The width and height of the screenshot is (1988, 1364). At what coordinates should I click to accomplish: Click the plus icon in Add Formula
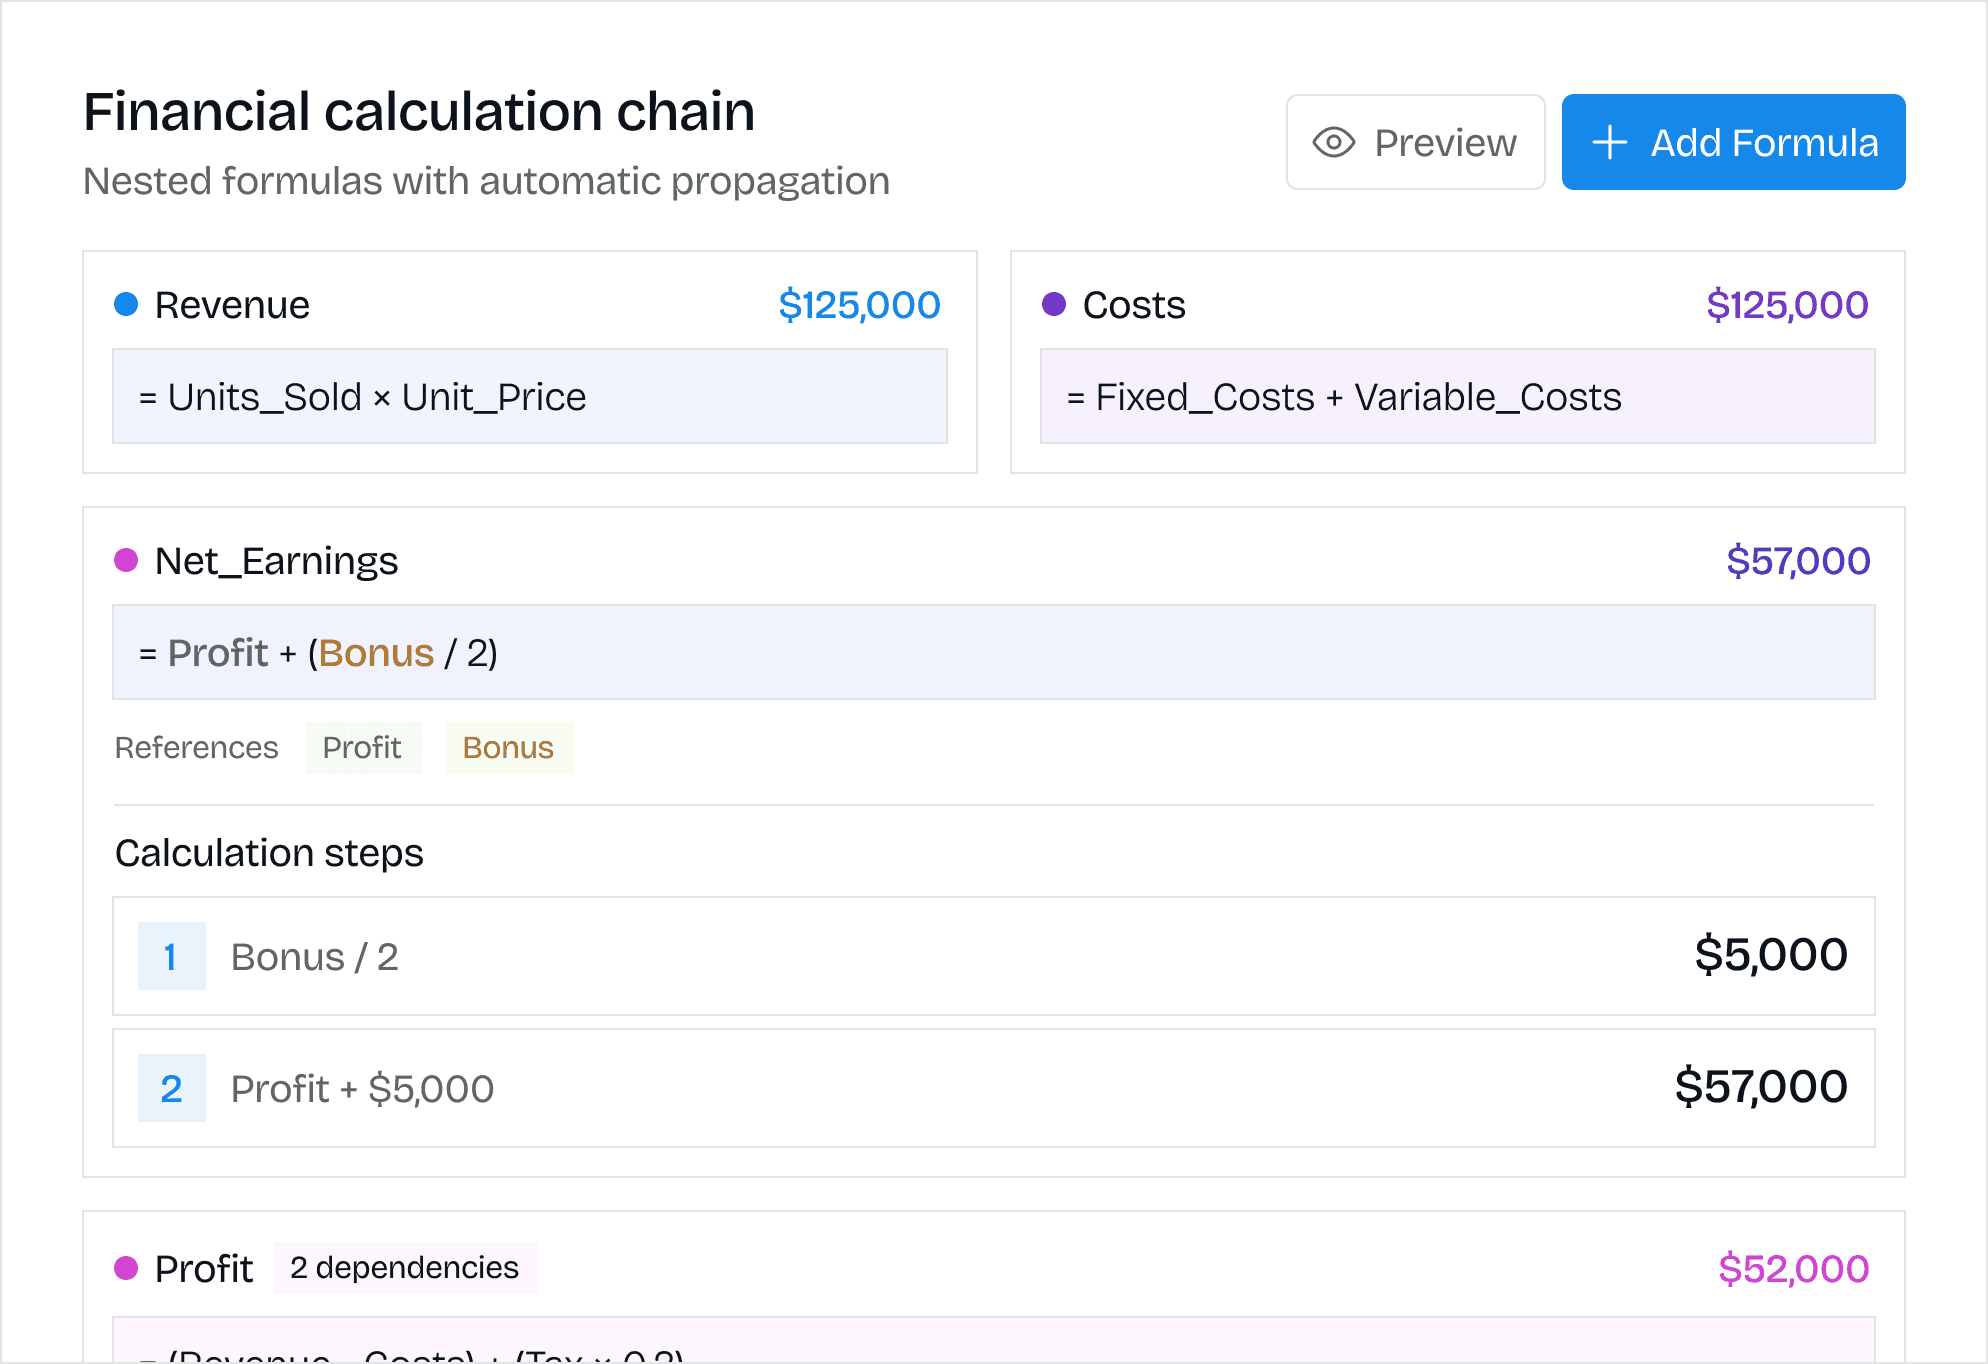[x=1609, y=143]
